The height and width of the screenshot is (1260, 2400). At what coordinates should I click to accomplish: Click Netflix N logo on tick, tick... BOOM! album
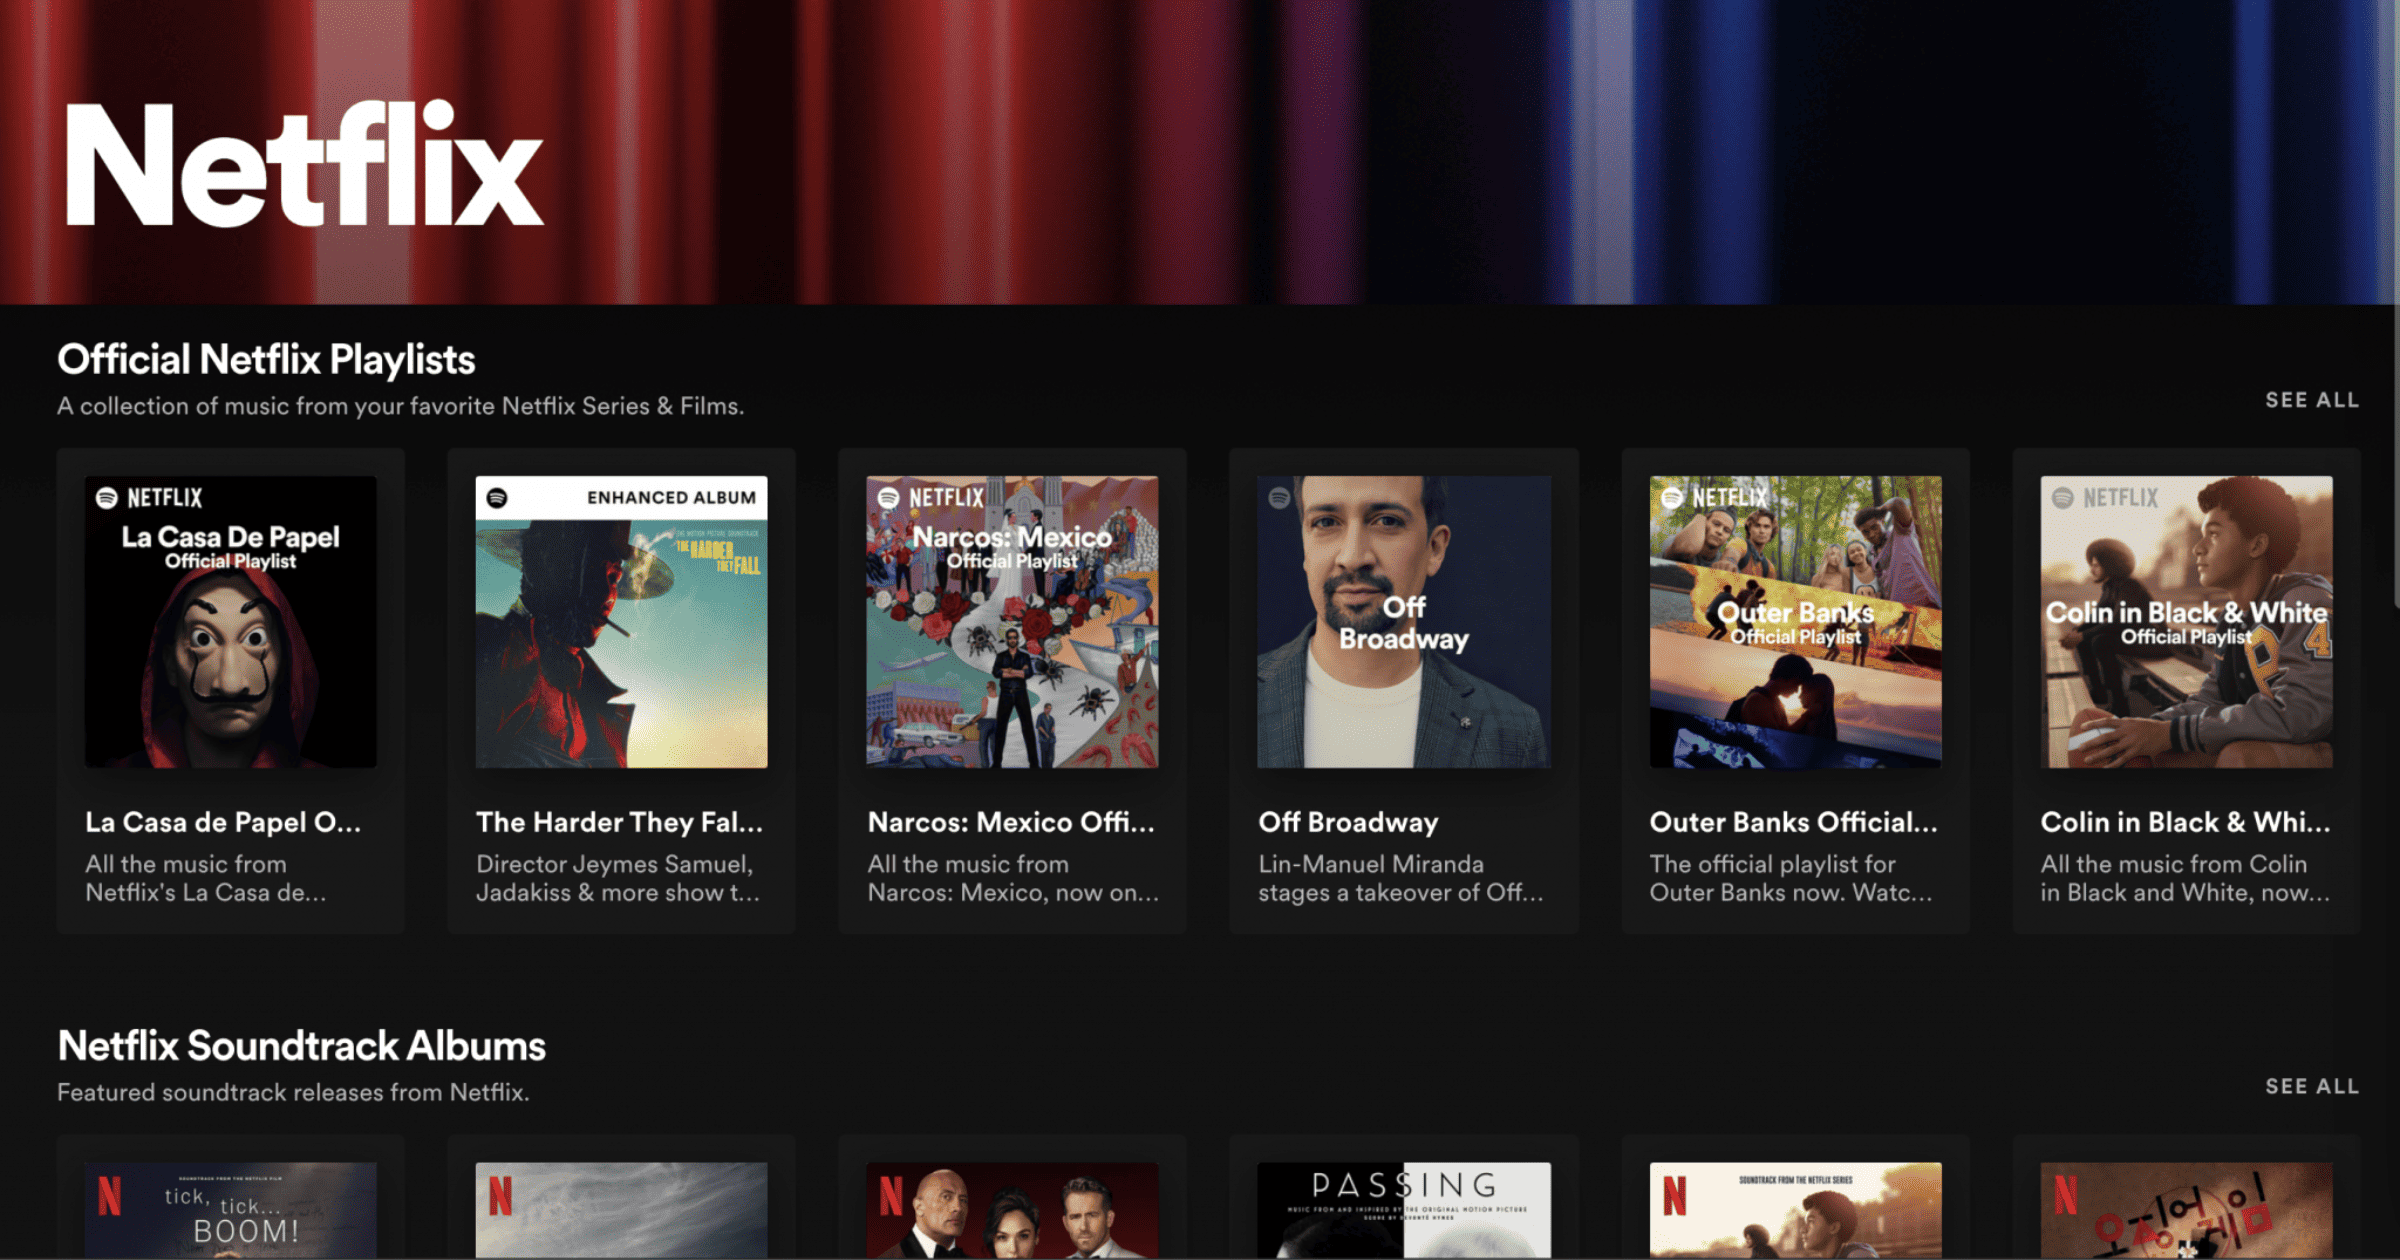(110, 1196)
